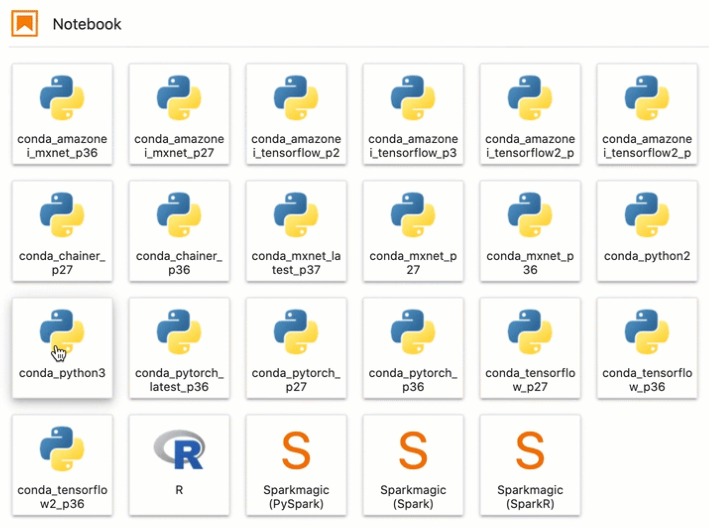Open conda_amazonei_tensorflow_p3 kernel card
Image resolution: width=709 pixels, height=528 pixels.
tap(413, 114)
